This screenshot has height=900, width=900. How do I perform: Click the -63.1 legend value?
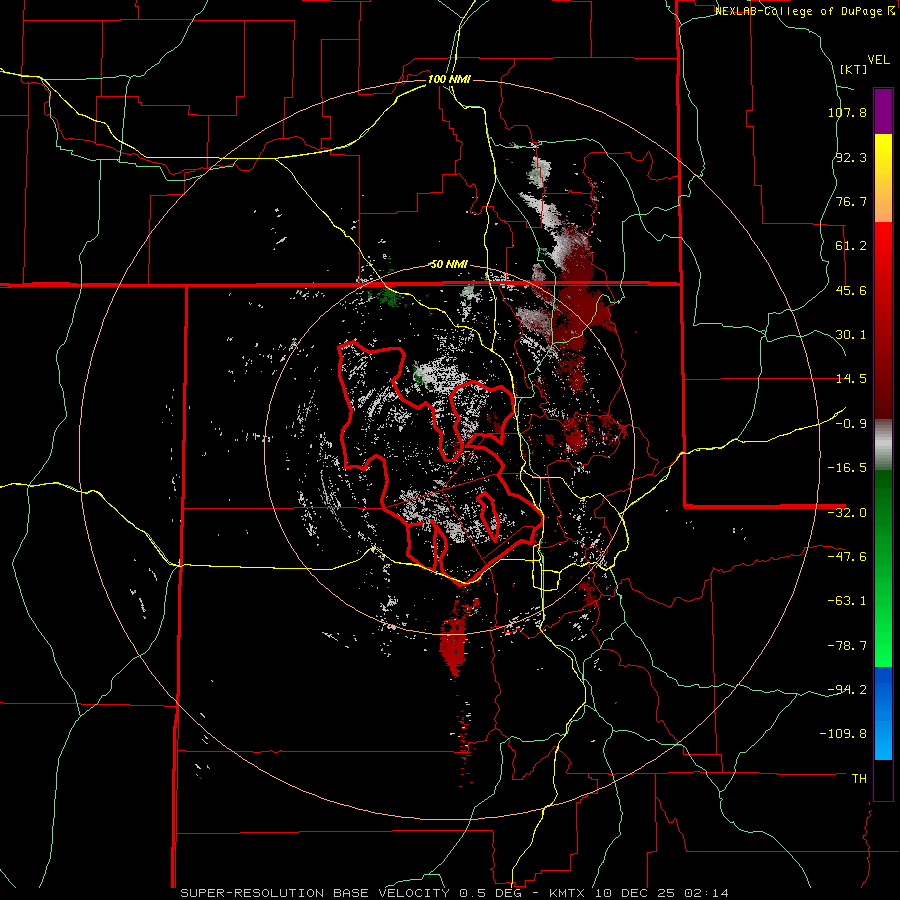click(847, 601)
